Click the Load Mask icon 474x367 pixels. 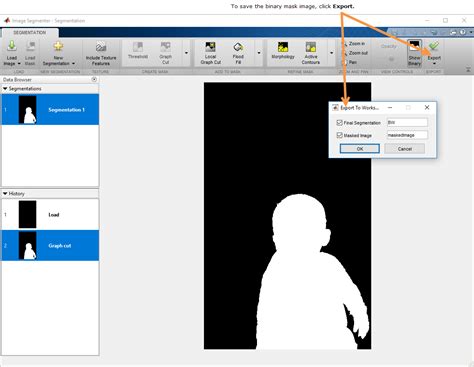pos(30,46)
